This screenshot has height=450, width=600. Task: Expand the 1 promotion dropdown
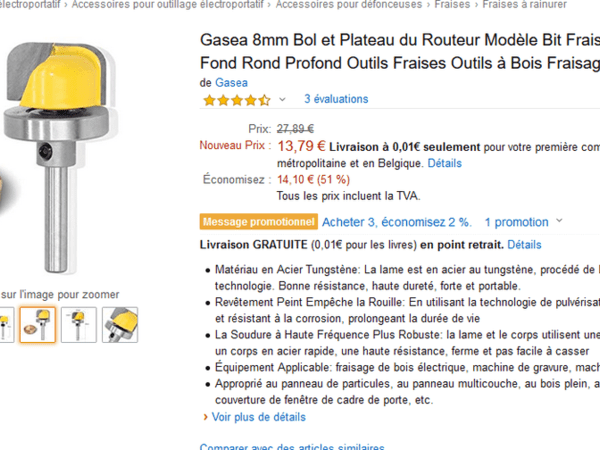coord(523,222)
